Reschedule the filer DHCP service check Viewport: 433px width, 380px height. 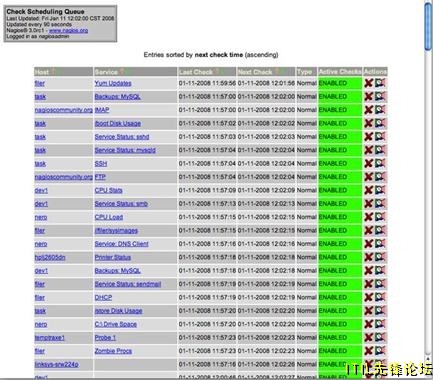click(380, 297)
